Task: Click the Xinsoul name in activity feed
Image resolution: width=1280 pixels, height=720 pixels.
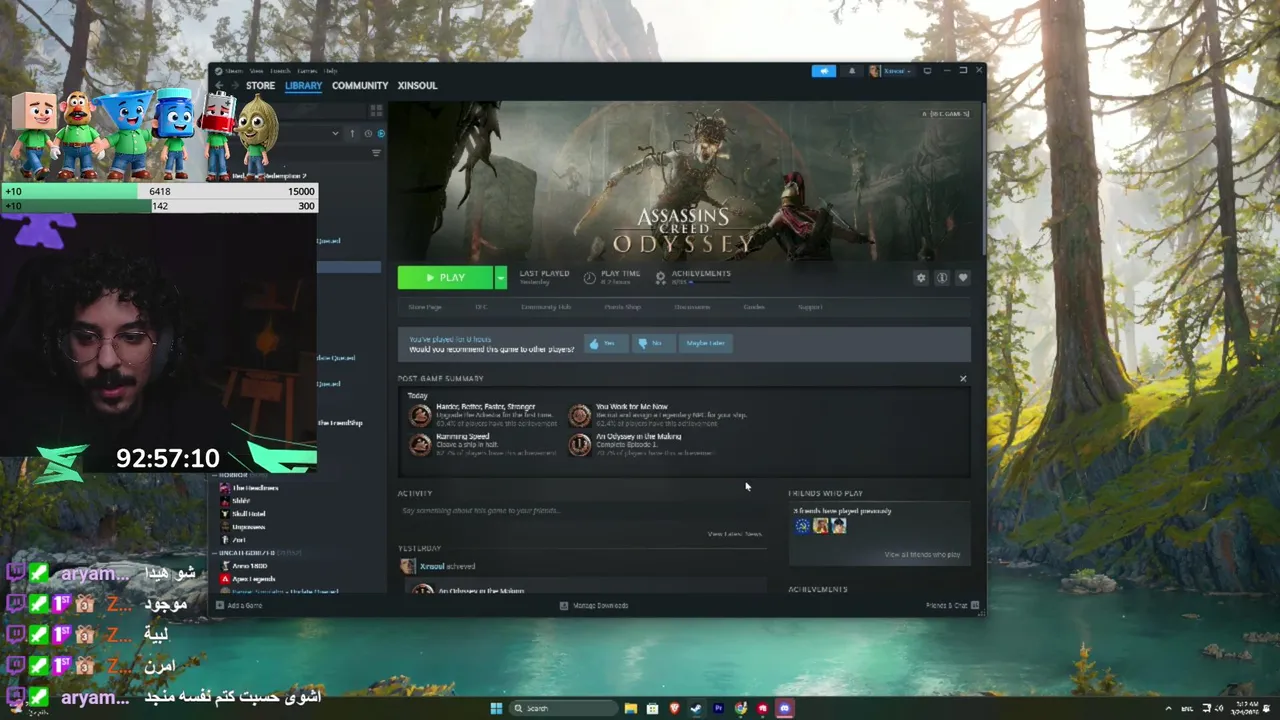Action: click(x=432, y=566)
